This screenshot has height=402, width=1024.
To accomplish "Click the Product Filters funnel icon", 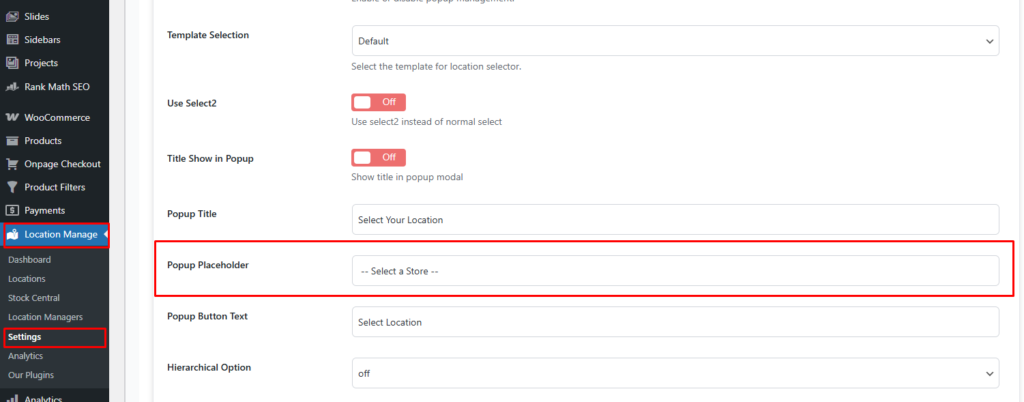I will 12,187.
